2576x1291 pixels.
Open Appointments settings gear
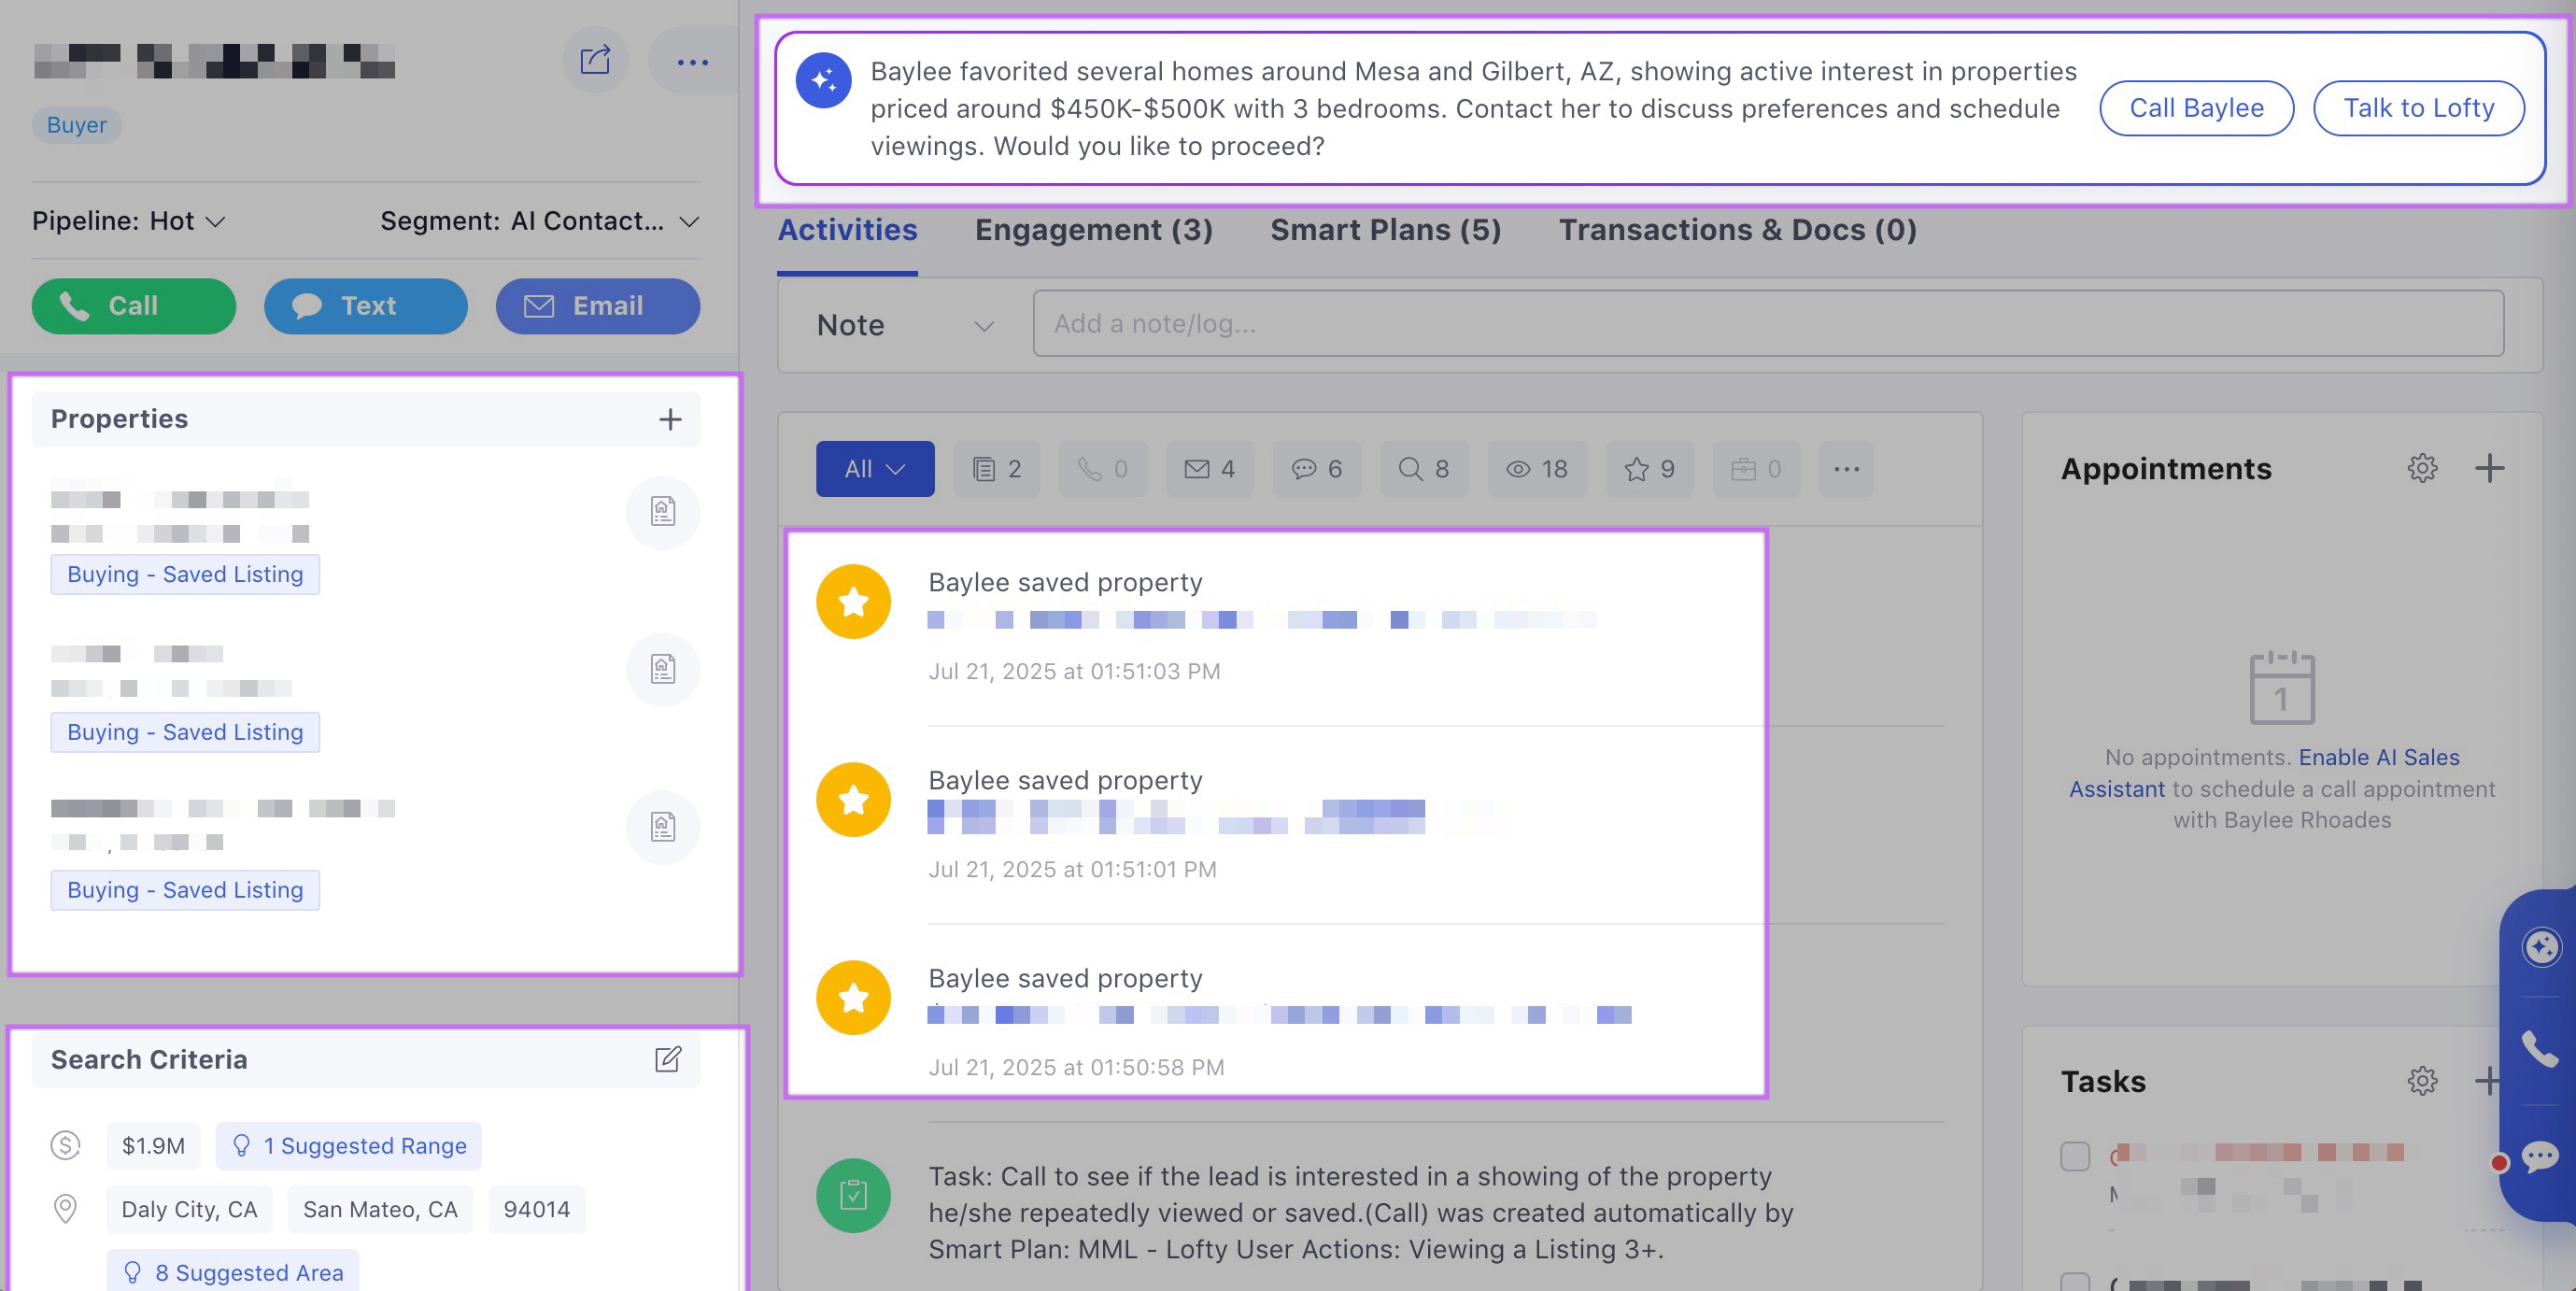point(2421,468)
